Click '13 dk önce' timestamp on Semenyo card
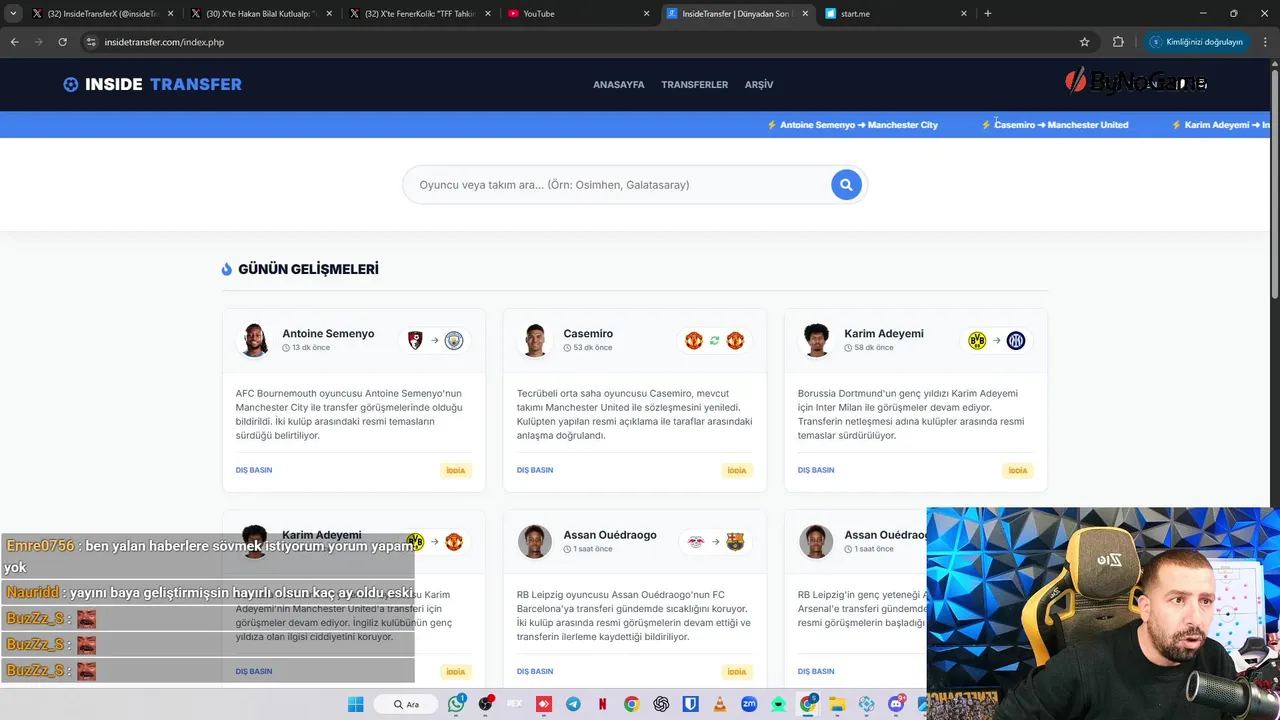This screenshot has width=1280, height=720. (306, 348)
